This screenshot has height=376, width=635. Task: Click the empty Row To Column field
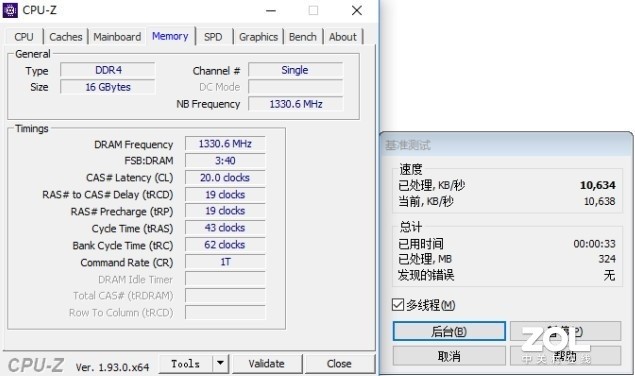[x=225, y=313]
